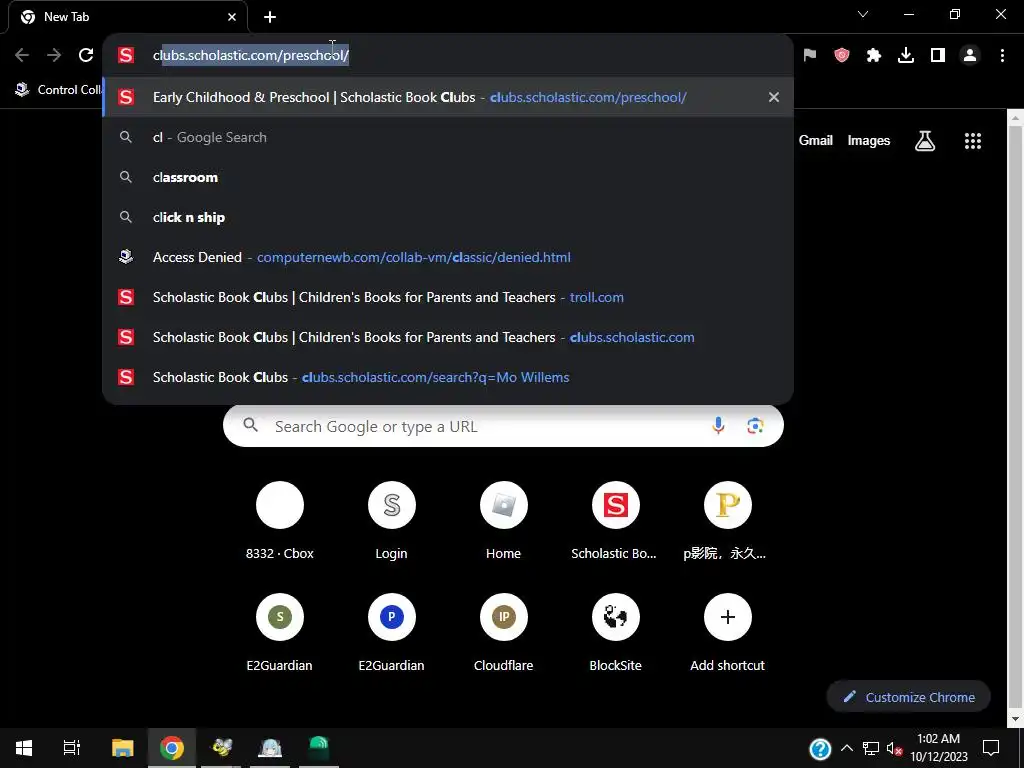This screenshot has width=1024, height=768.
Task: Select Early Childhood & Preschool suggestion
Action: [x=448, y=97]
